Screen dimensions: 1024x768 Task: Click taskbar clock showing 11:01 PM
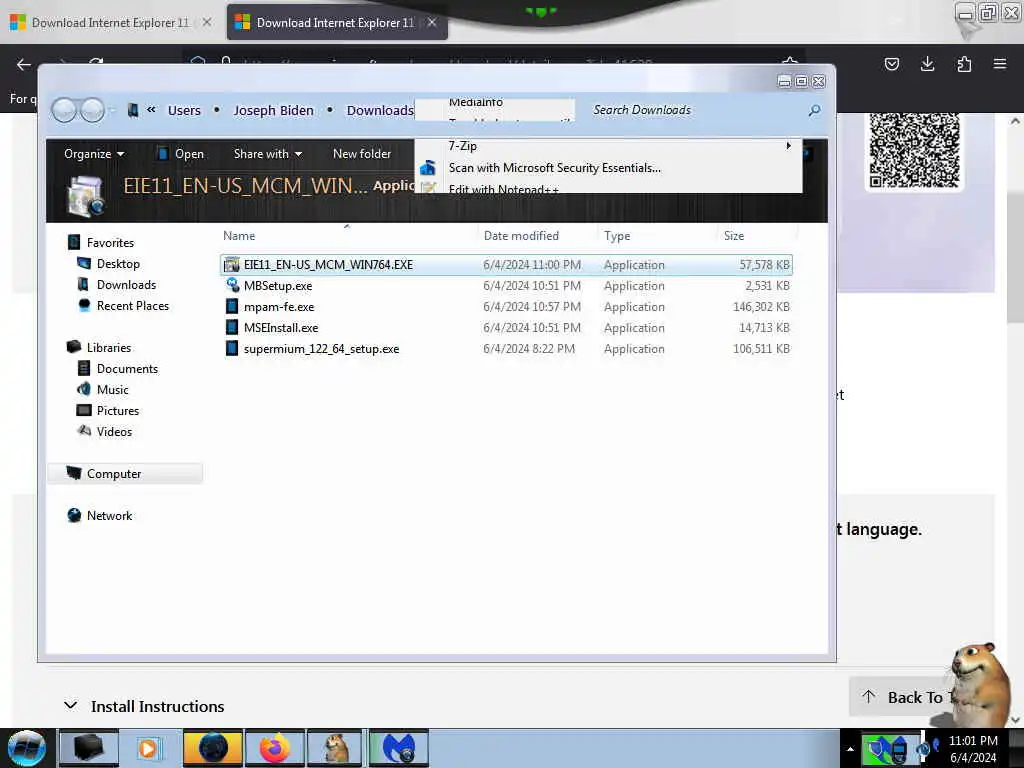[x=973, y=748]
